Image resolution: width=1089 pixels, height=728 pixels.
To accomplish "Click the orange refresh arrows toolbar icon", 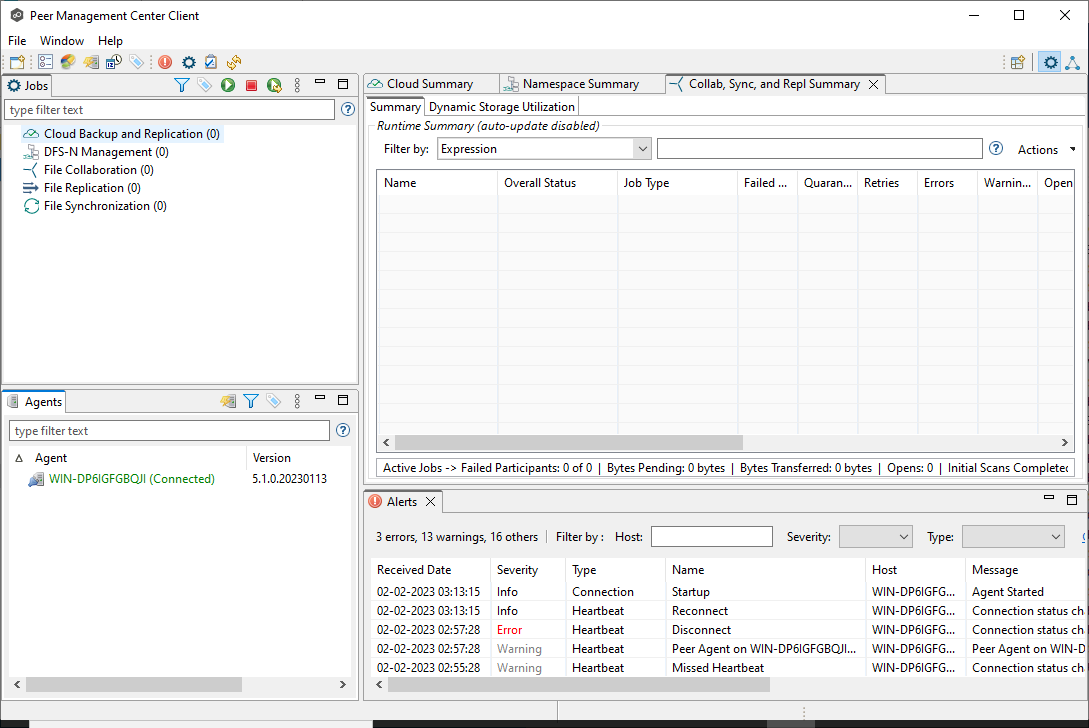I will 234,62.
